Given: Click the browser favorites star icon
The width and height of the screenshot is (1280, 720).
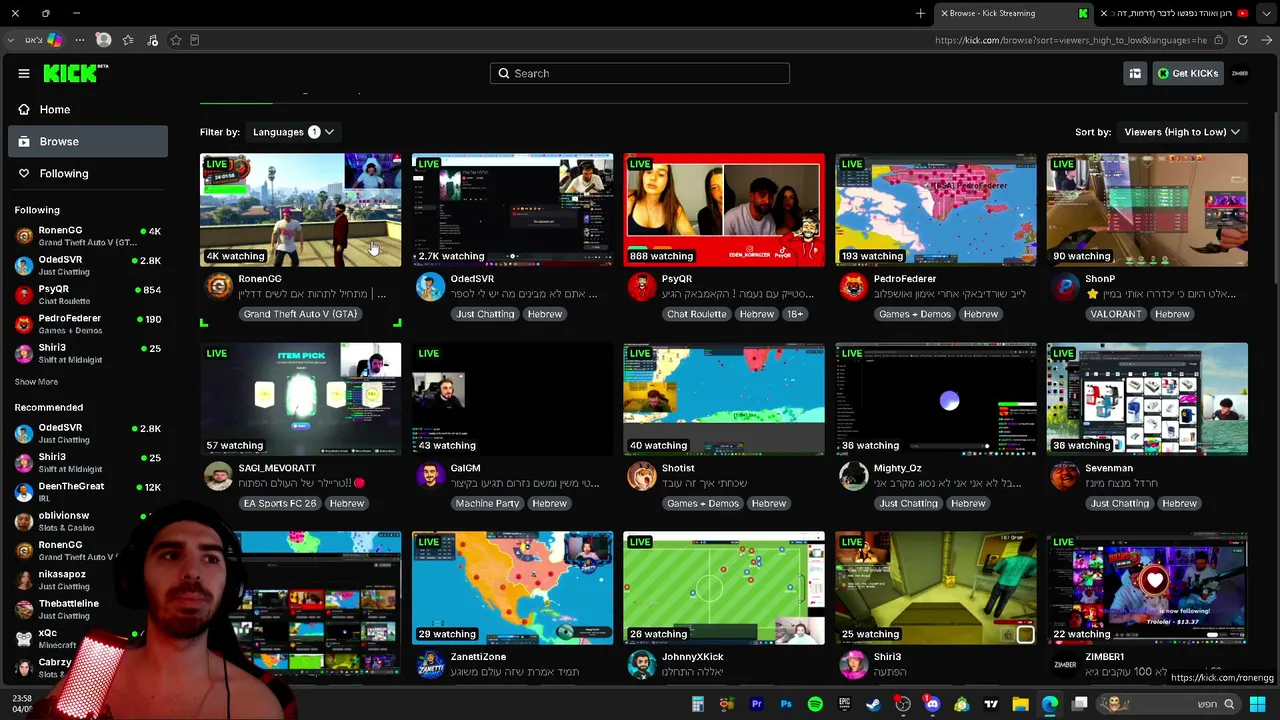Looking at the screenshot, I should tap(176, 40).
